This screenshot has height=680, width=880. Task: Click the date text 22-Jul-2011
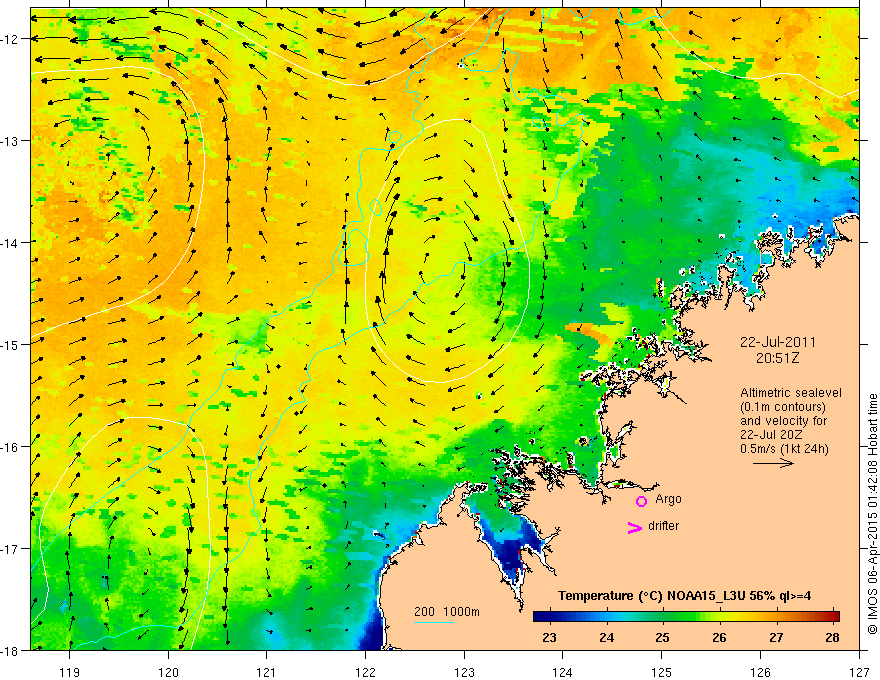pyautogui.click(x=778, y=342)
